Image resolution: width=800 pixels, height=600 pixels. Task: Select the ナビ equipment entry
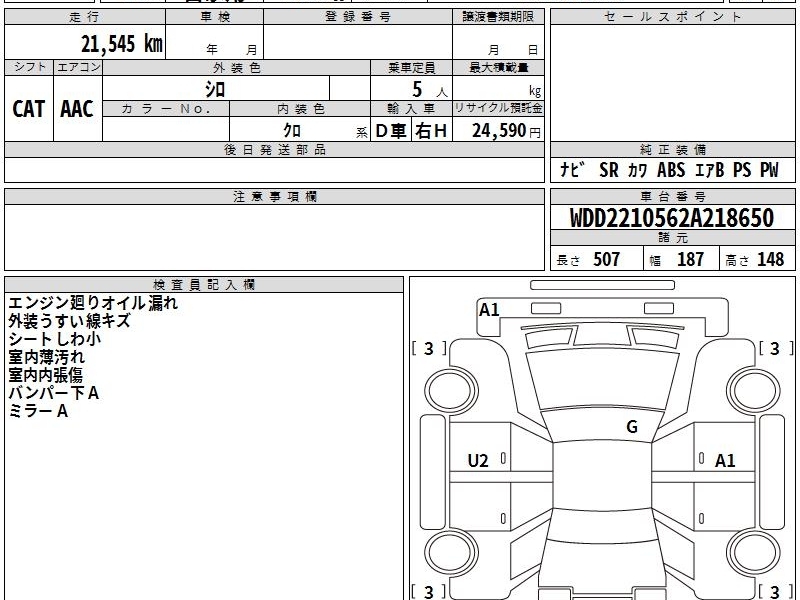571,169
